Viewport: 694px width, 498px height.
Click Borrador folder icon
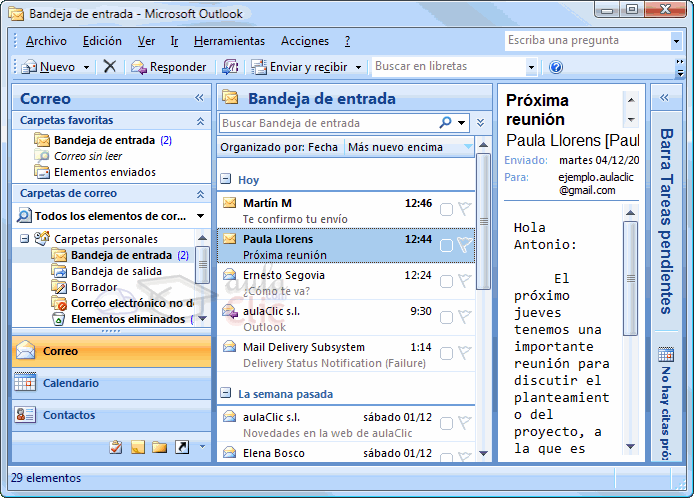tap(58, 287)
